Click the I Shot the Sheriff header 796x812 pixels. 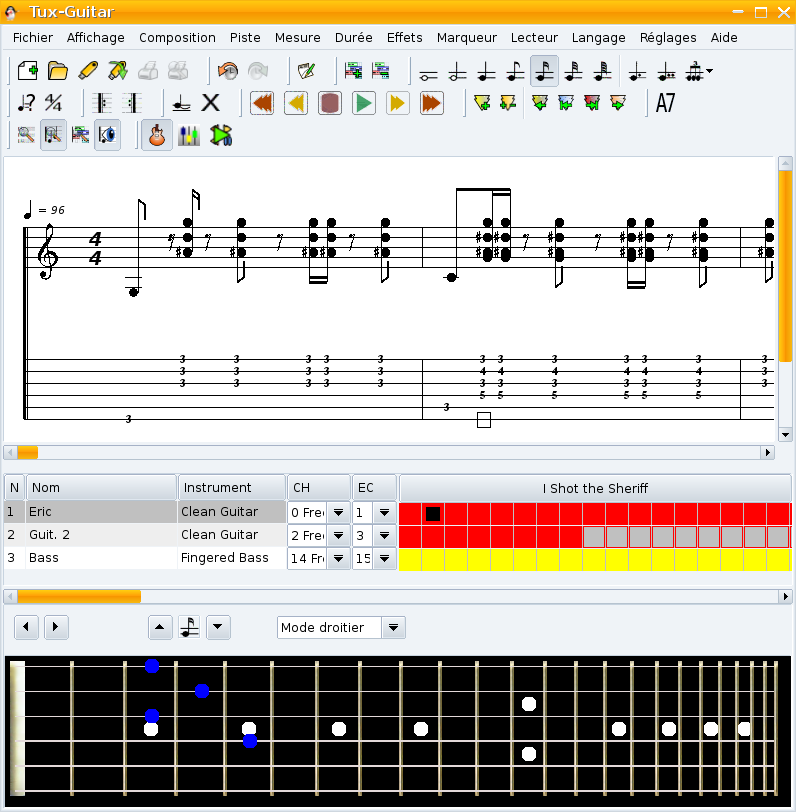[595, 488]
